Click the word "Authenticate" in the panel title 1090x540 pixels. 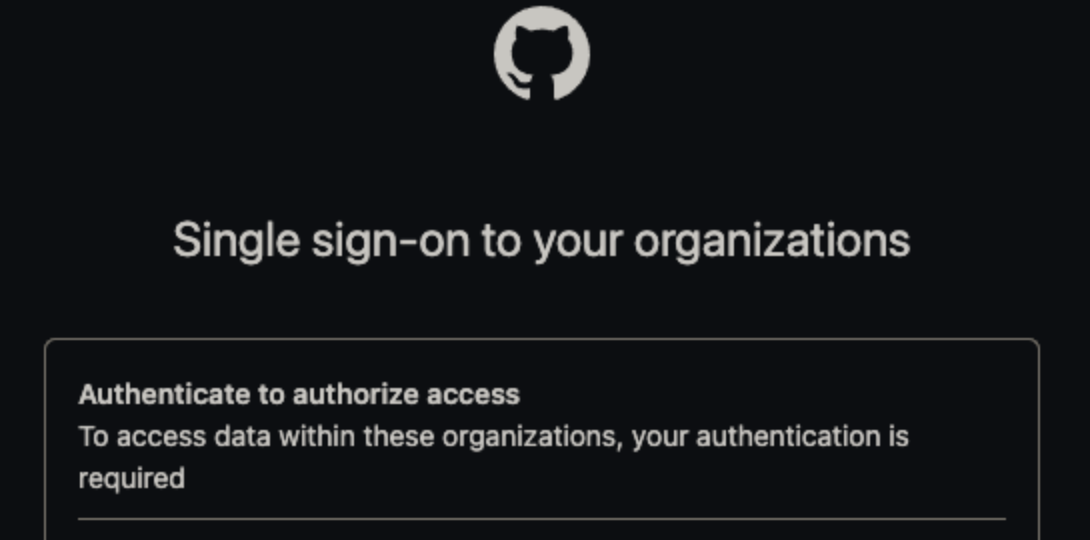tap(164, 394)
